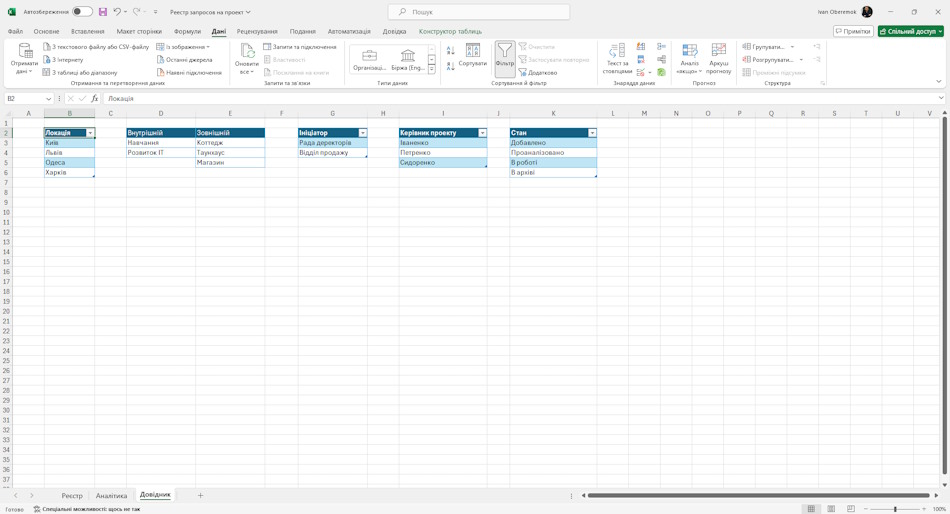Click the Share (Спільний доступ) button
The width and height of the screenshot is (950, 514).
(911, 32)
